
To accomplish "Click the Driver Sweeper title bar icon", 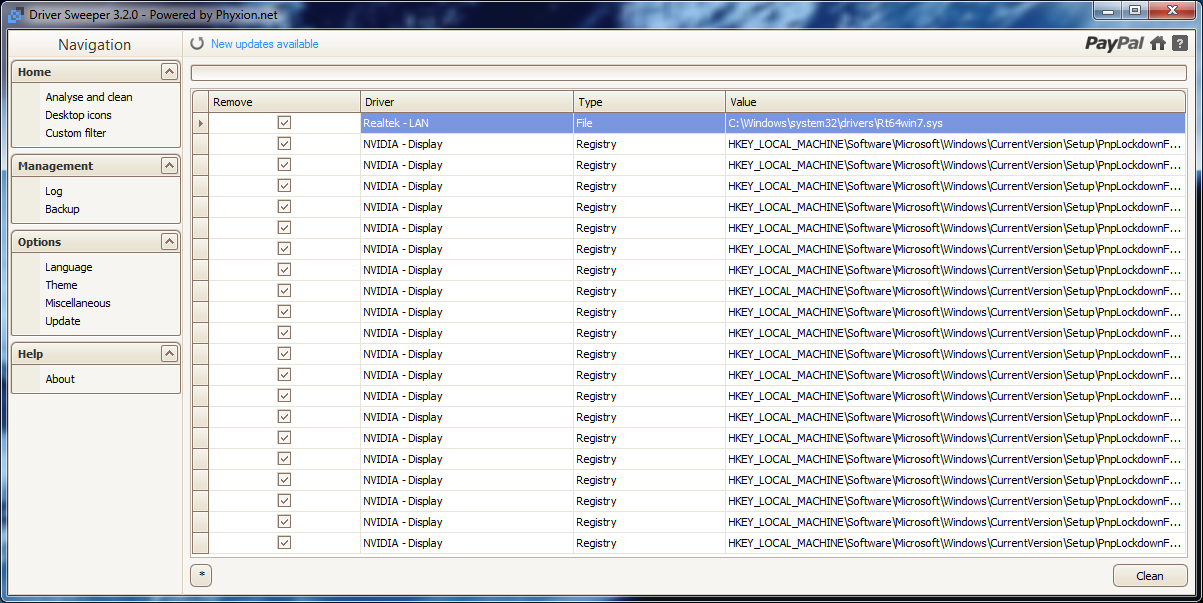I will pos(15,13).
